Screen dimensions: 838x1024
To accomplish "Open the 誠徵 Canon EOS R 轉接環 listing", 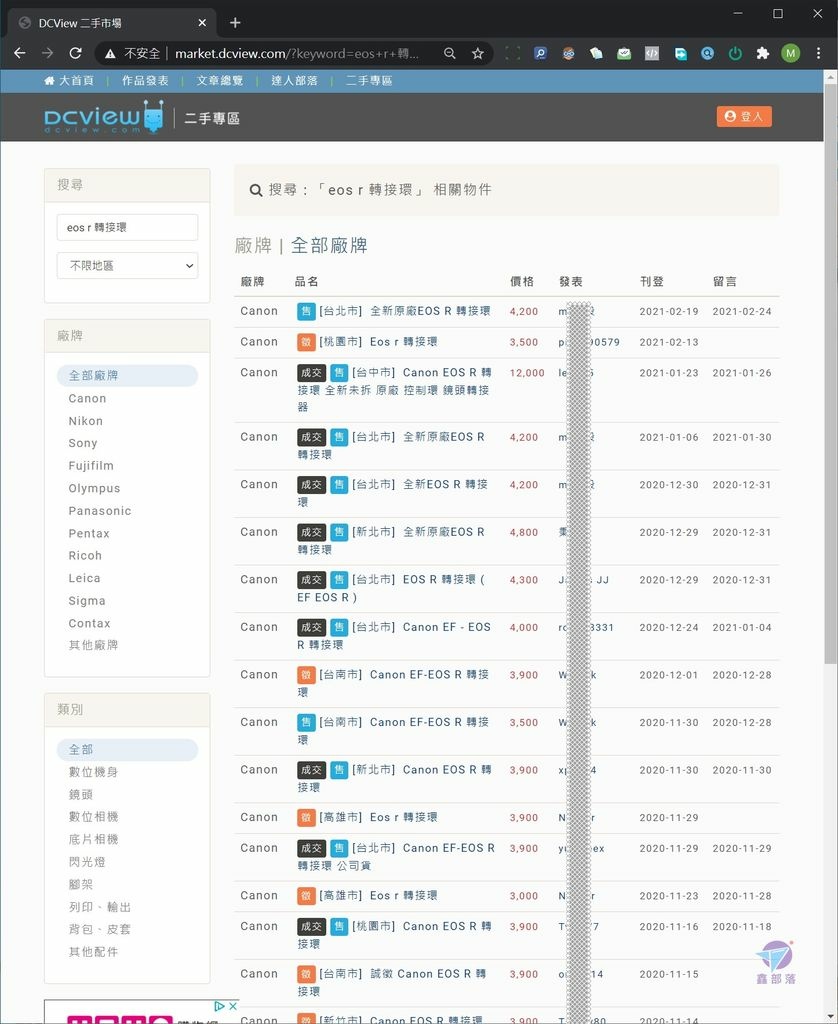I will coord(392,982).
